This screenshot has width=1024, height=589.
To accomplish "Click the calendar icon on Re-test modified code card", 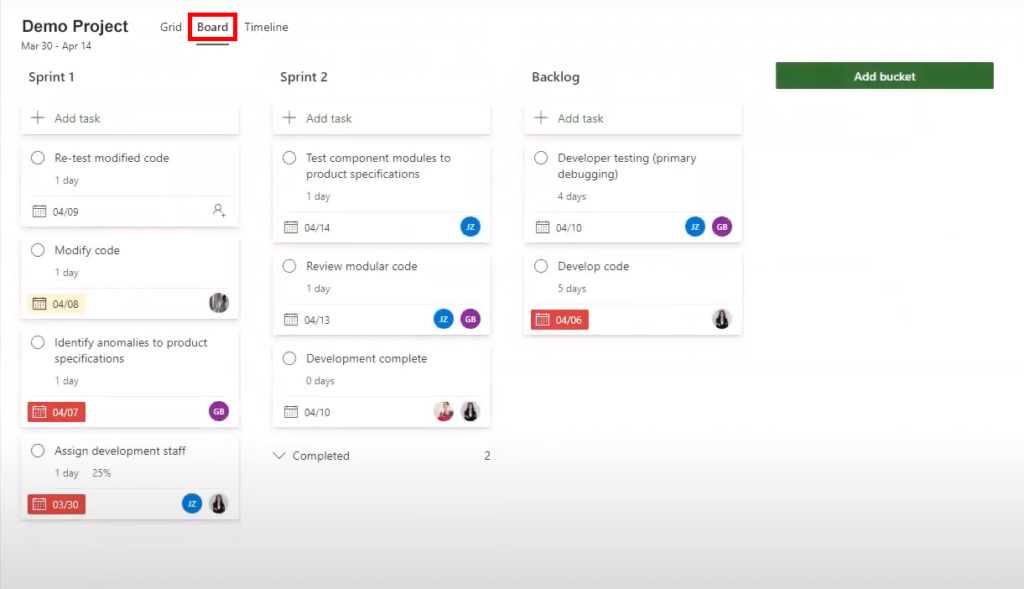I will coord(40,212).
